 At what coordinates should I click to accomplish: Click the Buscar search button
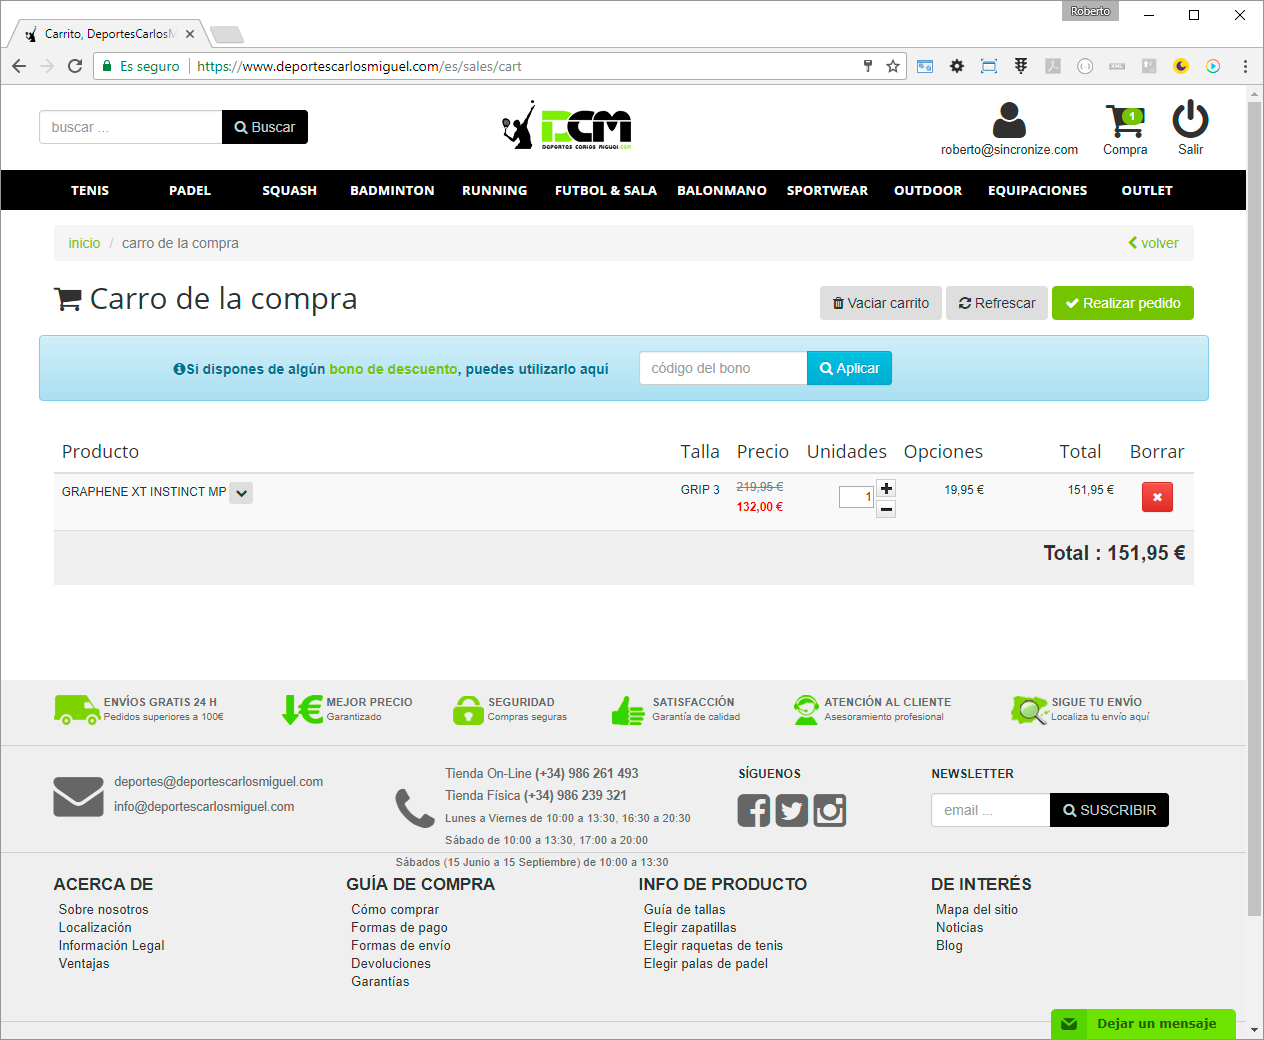[265, 127]
